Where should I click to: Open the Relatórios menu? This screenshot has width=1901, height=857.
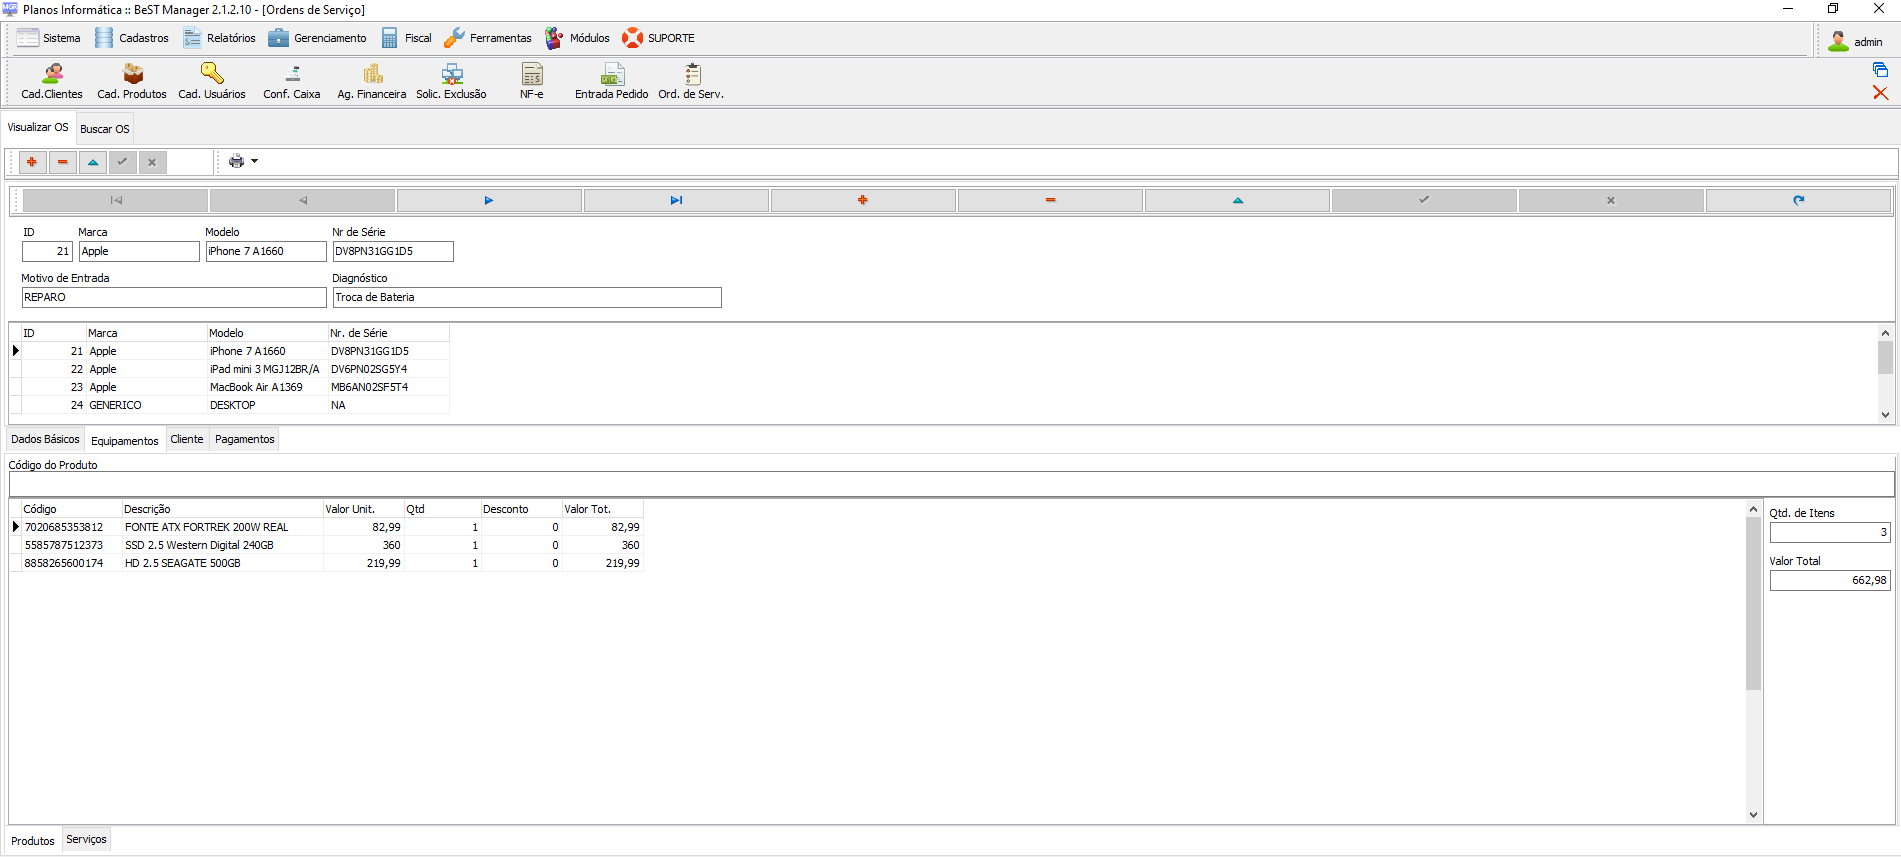point(220,38)
